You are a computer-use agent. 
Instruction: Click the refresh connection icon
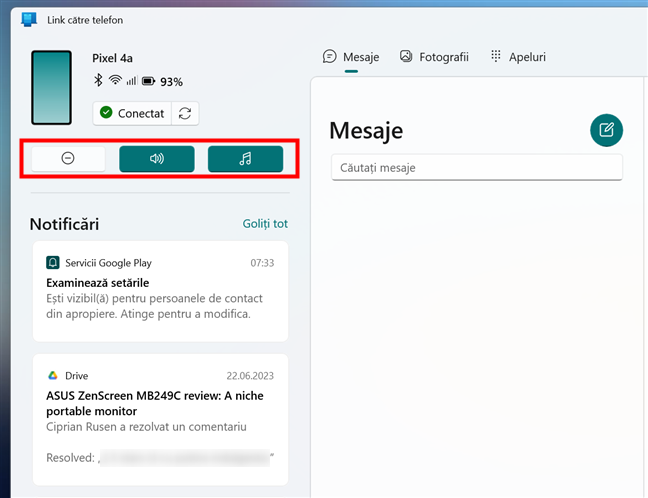coord(185,113)
